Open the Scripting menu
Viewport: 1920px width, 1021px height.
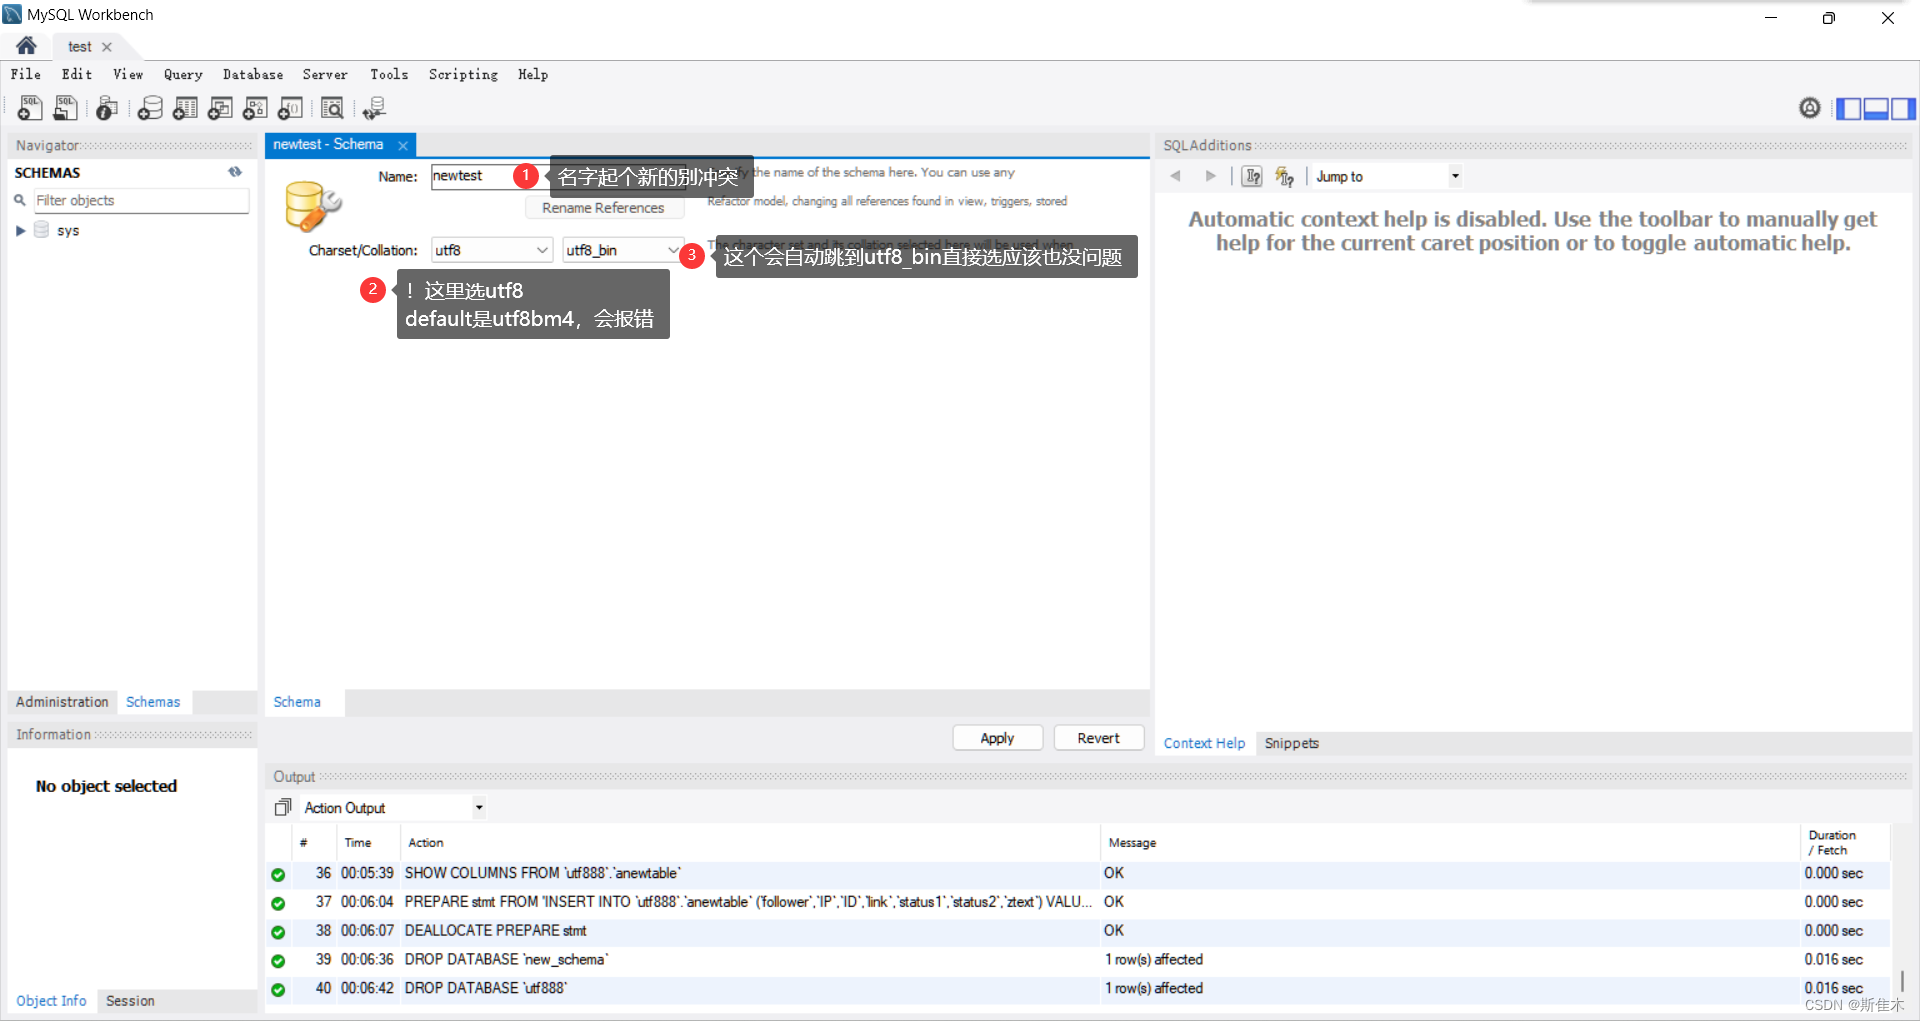[463, 74]
